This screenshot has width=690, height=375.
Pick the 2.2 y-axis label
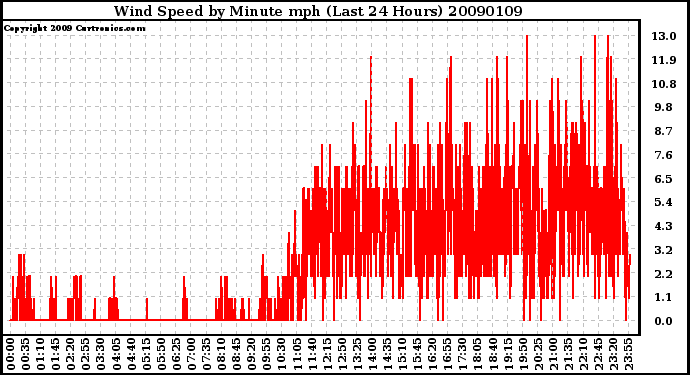click(x=664, y=274)
